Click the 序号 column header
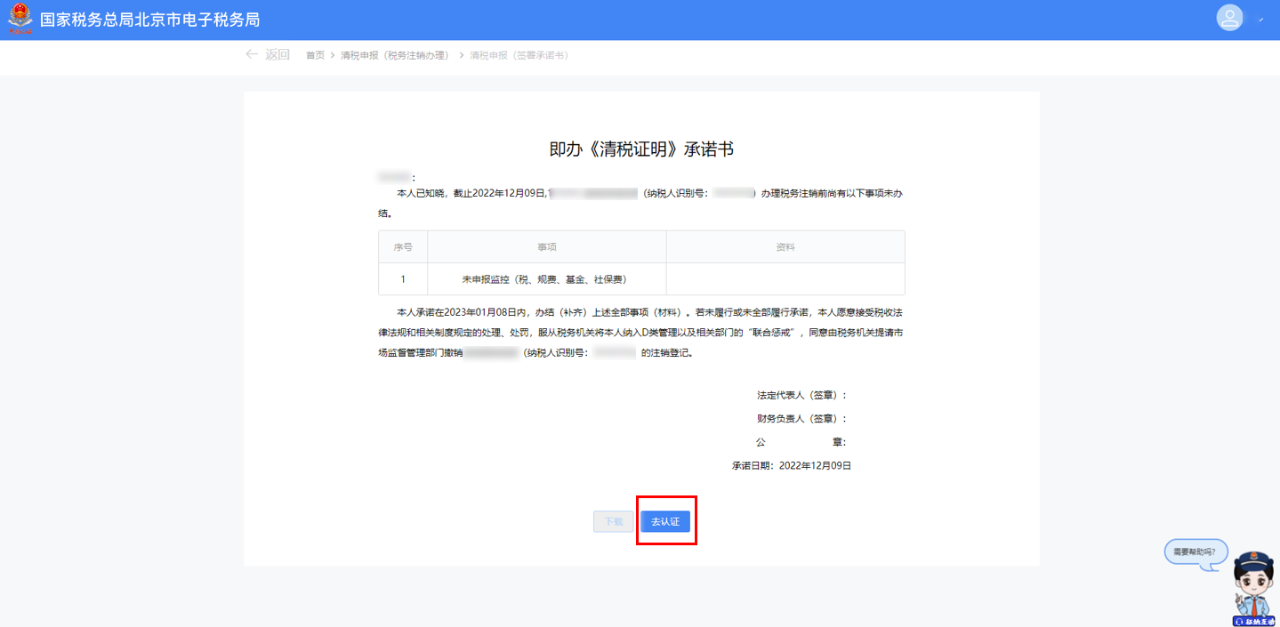The width and height of the screenshot is (1280, 627). [403, 247]
